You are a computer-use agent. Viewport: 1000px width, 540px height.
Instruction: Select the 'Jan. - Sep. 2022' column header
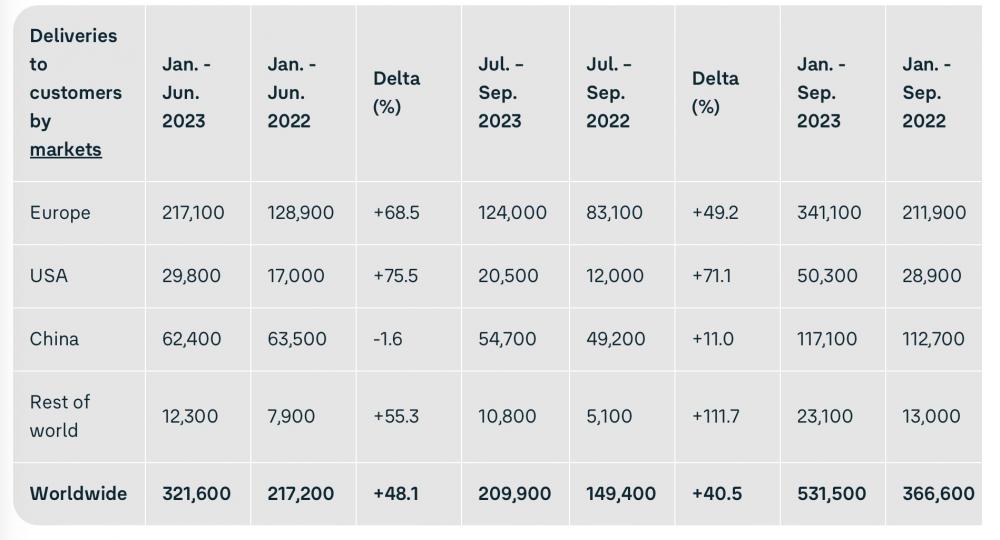click(927, 92)
